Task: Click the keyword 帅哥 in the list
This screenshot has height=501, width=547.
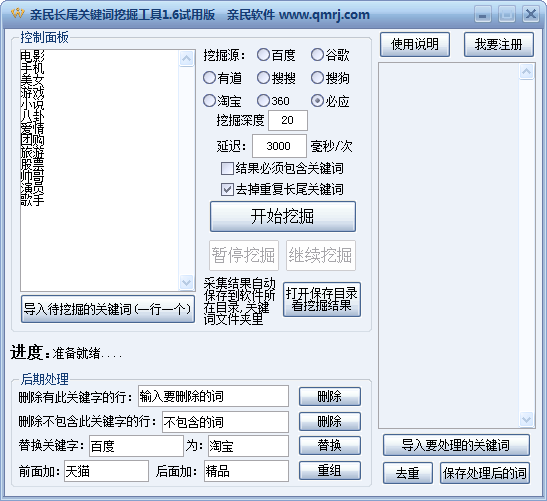Action: (x=32, y=176)
